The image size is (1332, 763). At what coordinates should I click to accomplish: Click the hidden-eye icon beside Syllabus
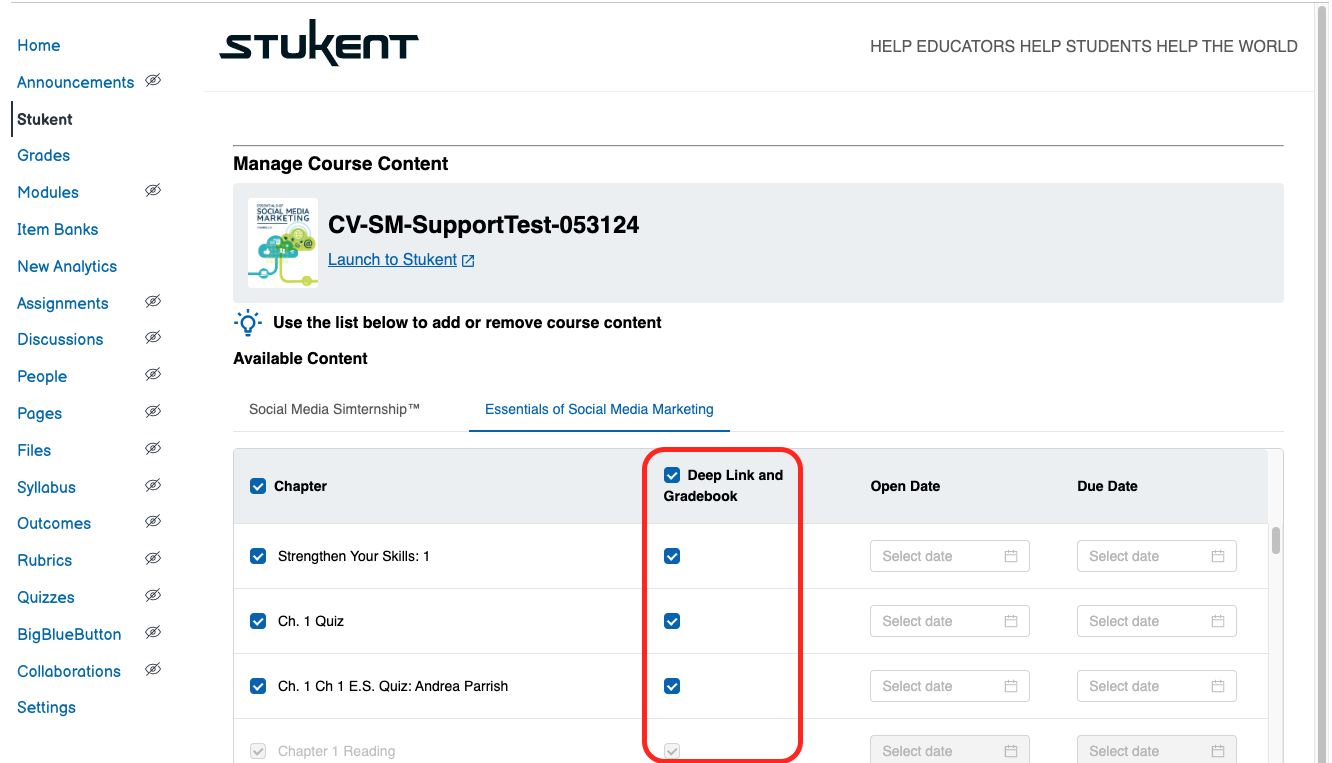coord(153,485)
